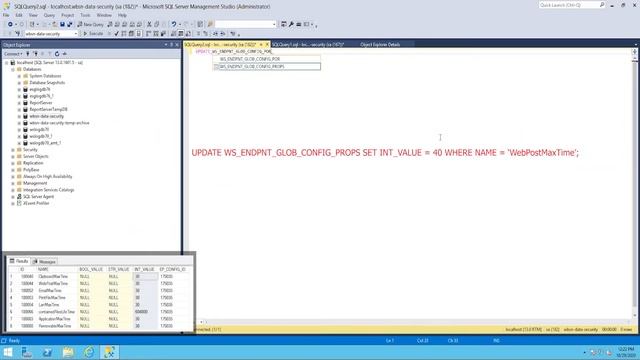Toggle IntelliSense Enabled icon
Viewport: 640px width, 360px height.
tap(139, 34)
